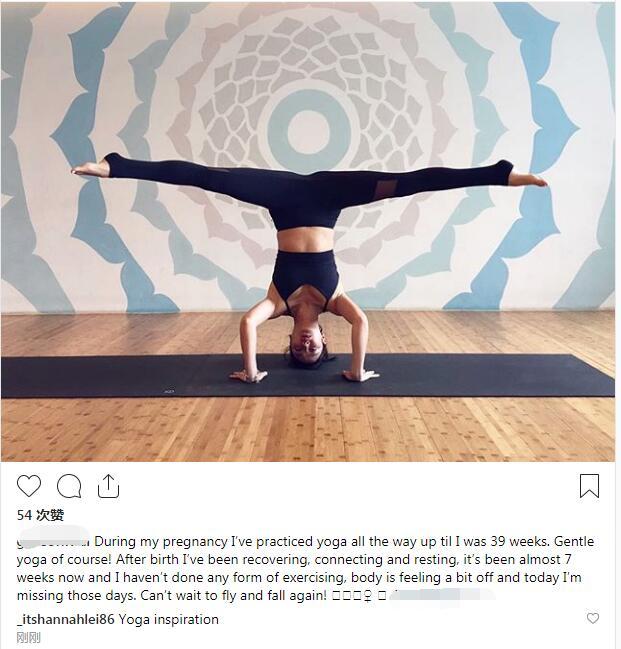View the 54 次赞 likes list

point(41,515)
